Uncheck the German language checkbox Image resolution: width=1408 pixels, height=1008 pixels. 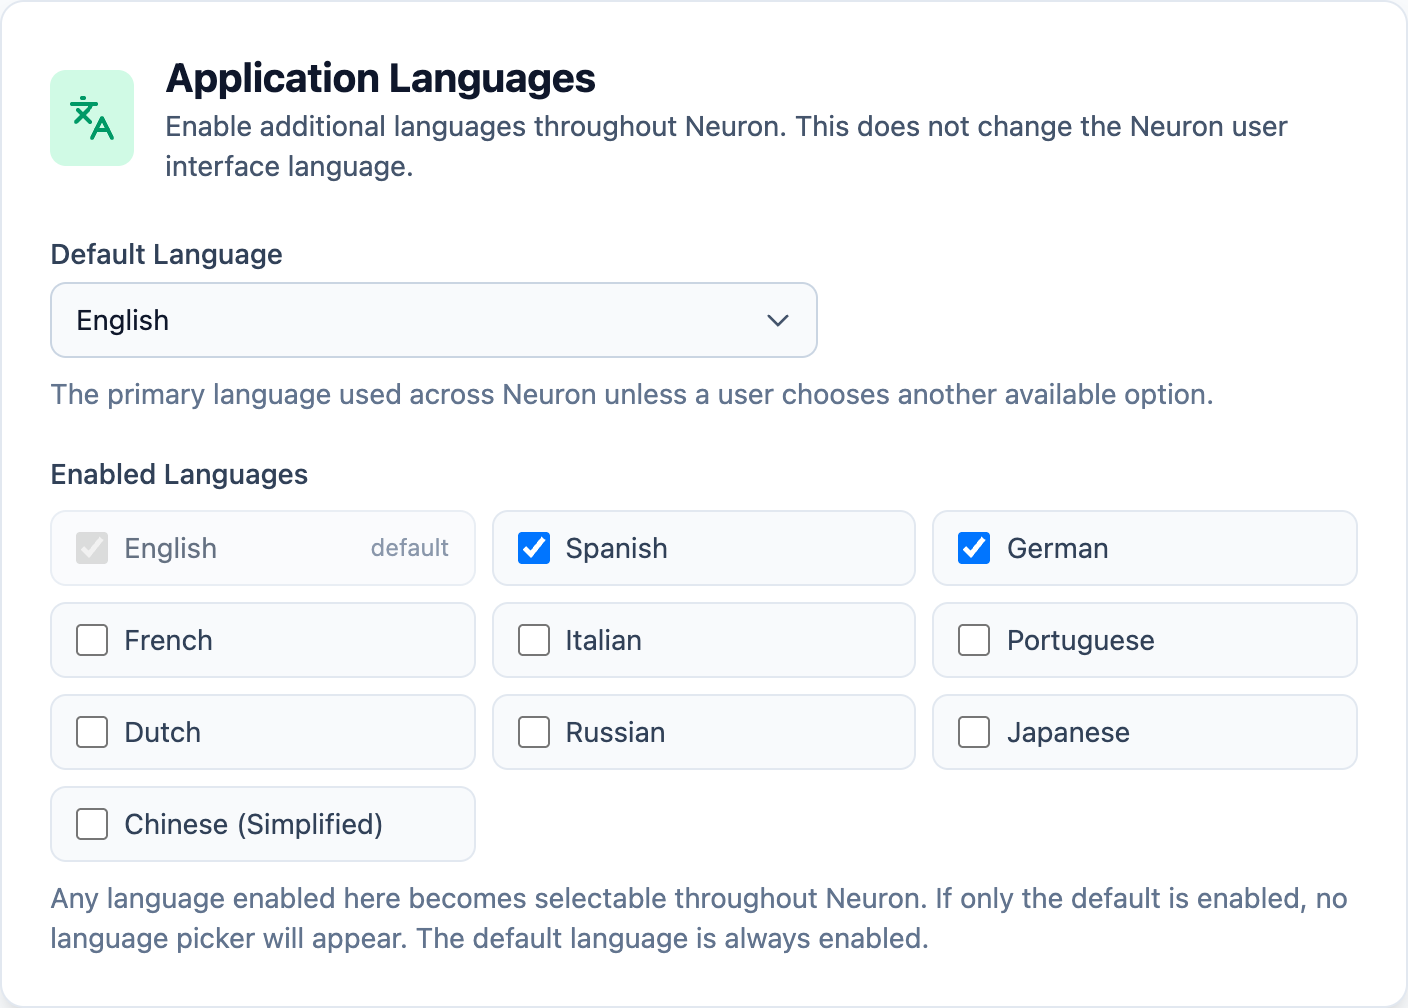pos(974,548)
